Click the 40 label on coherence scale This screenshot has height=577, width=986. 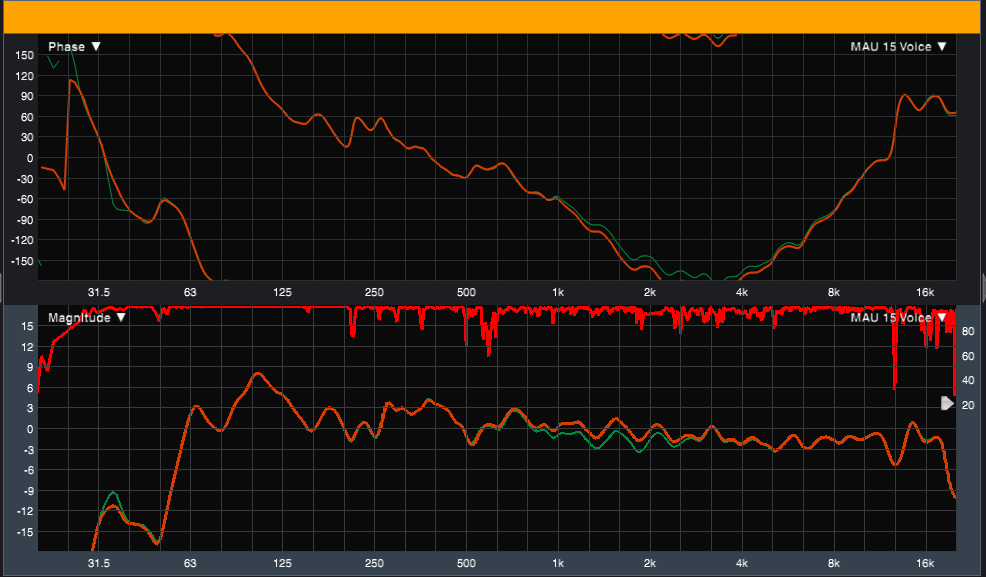click(x=968, y=380)
